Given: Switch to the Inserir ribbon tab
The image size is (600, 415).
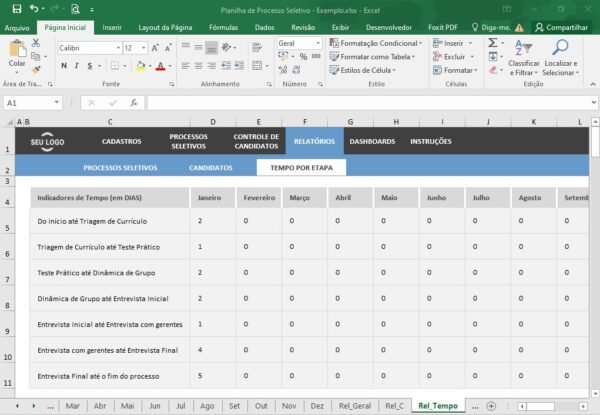Looking at the screenshot, I should (x=112, y=28).
